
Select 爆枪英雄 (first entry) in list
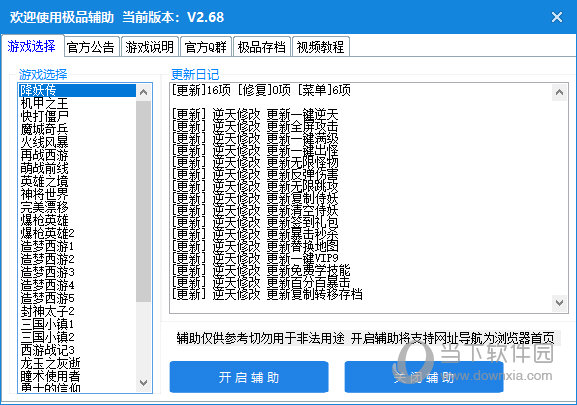(77, 220)
